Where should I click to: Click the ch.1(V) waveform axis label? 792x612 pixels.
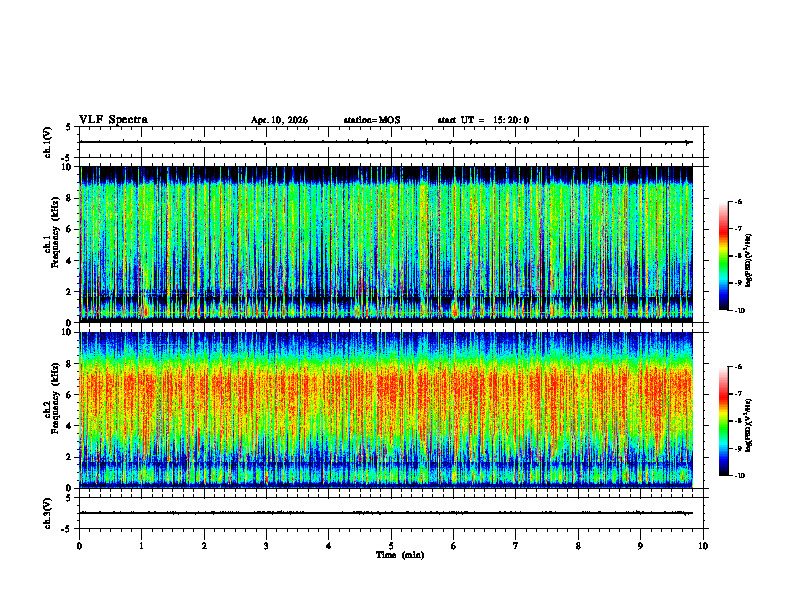[x=48, y=142]
